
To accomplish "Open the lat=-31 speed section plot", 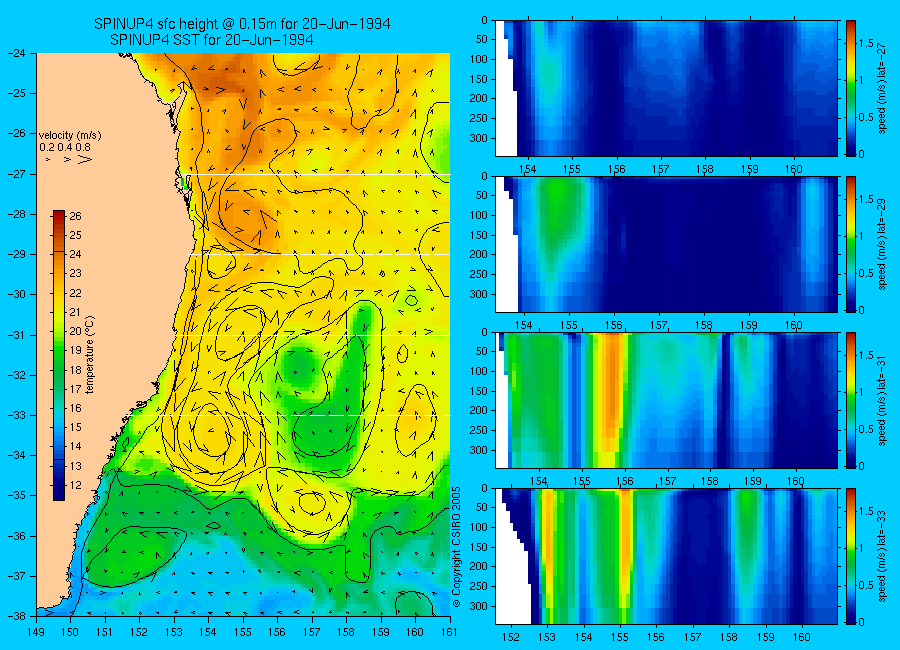I will (x=666, y=400).
